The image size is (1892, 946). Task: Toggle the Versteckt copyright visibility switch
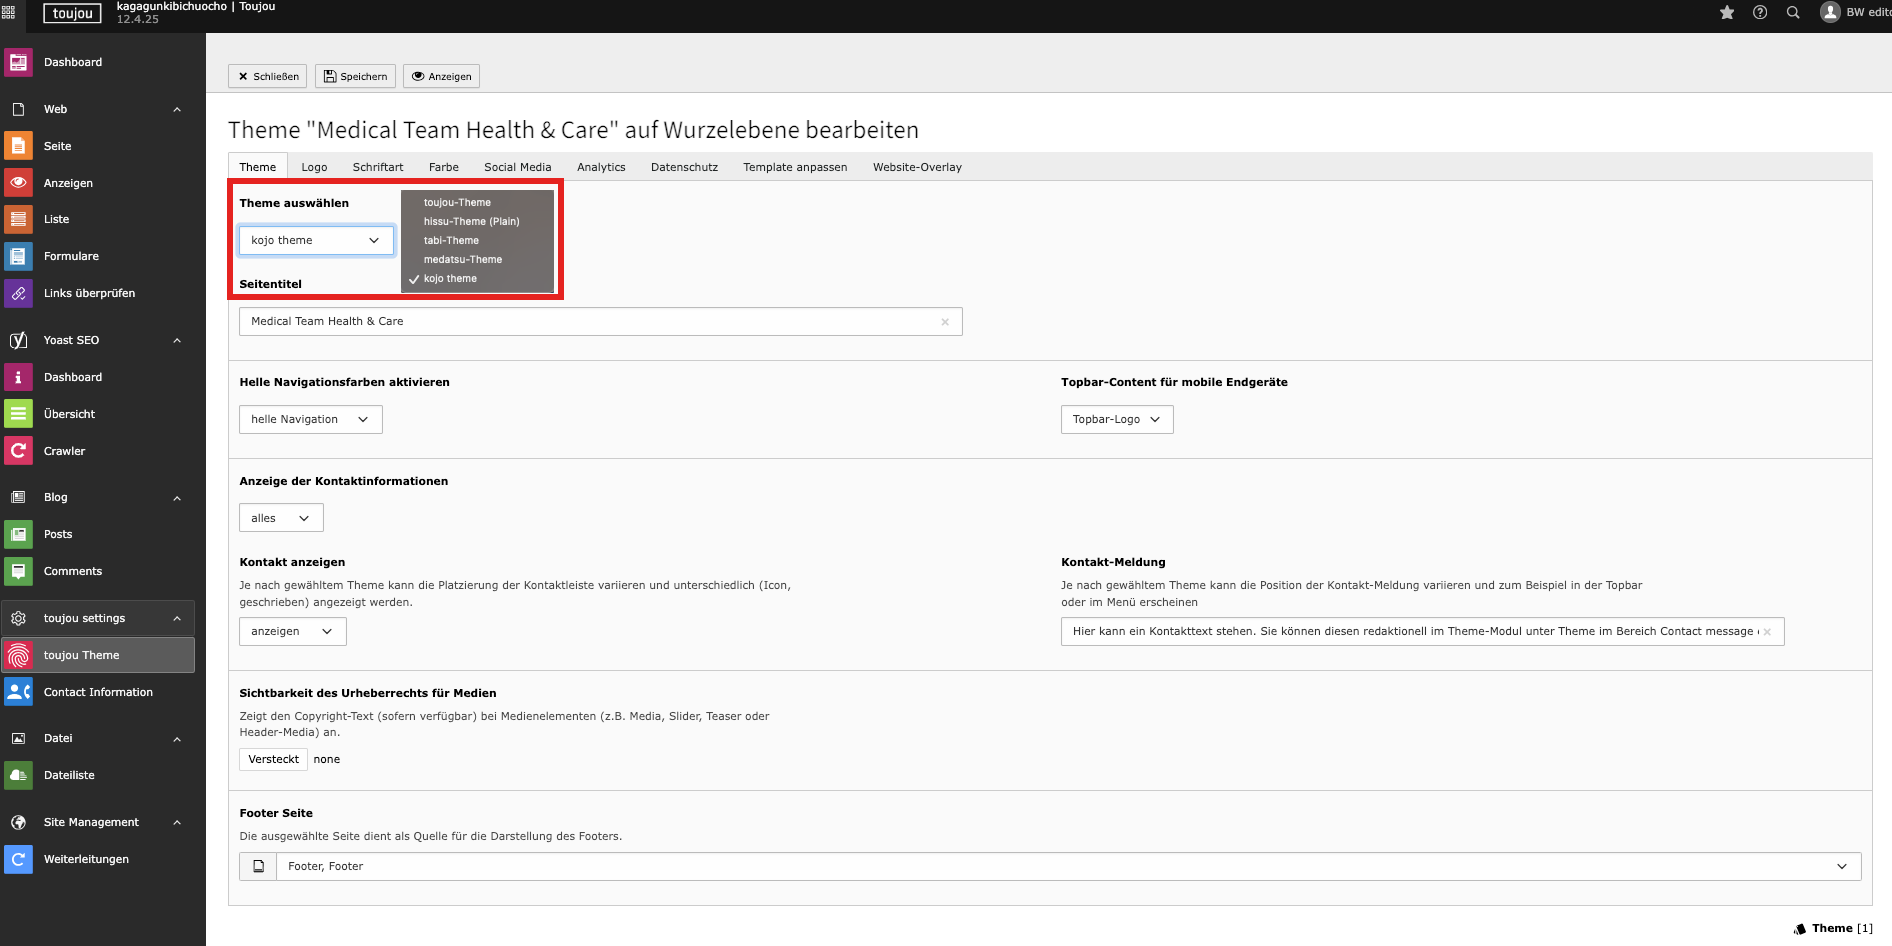273,759
